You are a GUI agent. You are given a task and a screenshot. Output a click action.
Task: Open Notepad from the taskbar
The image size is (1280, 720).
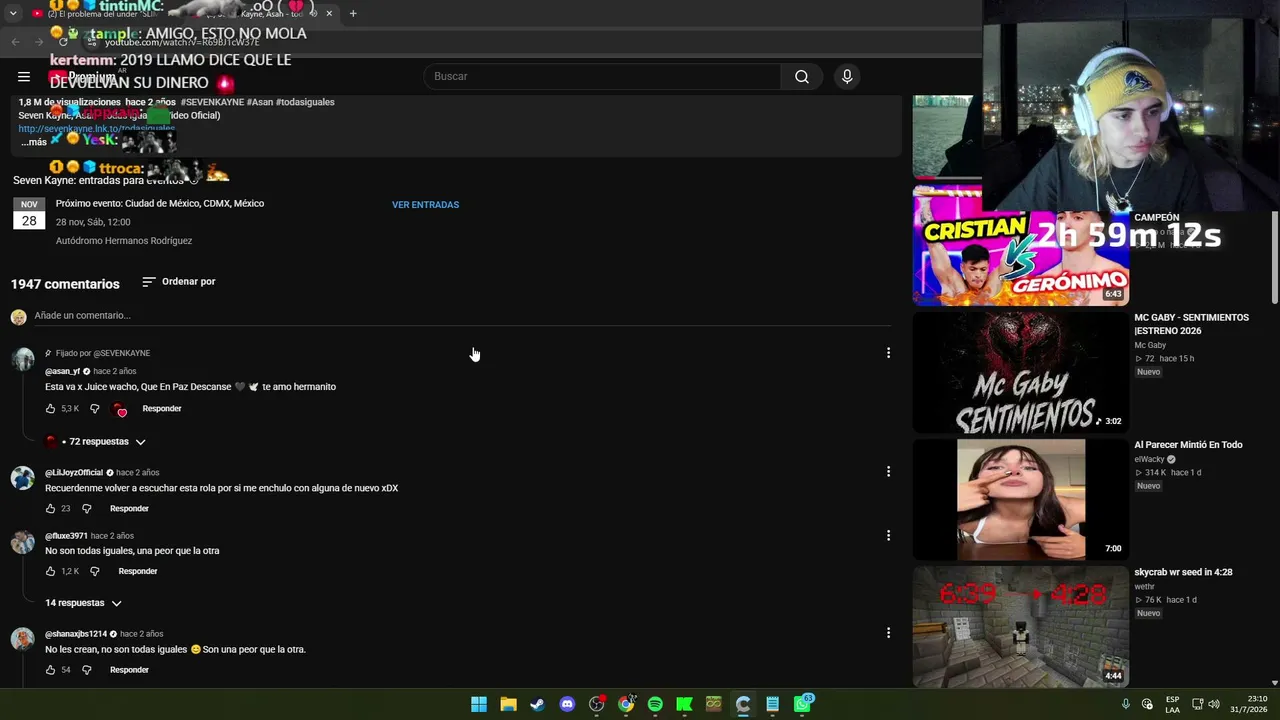coord(772,704)
